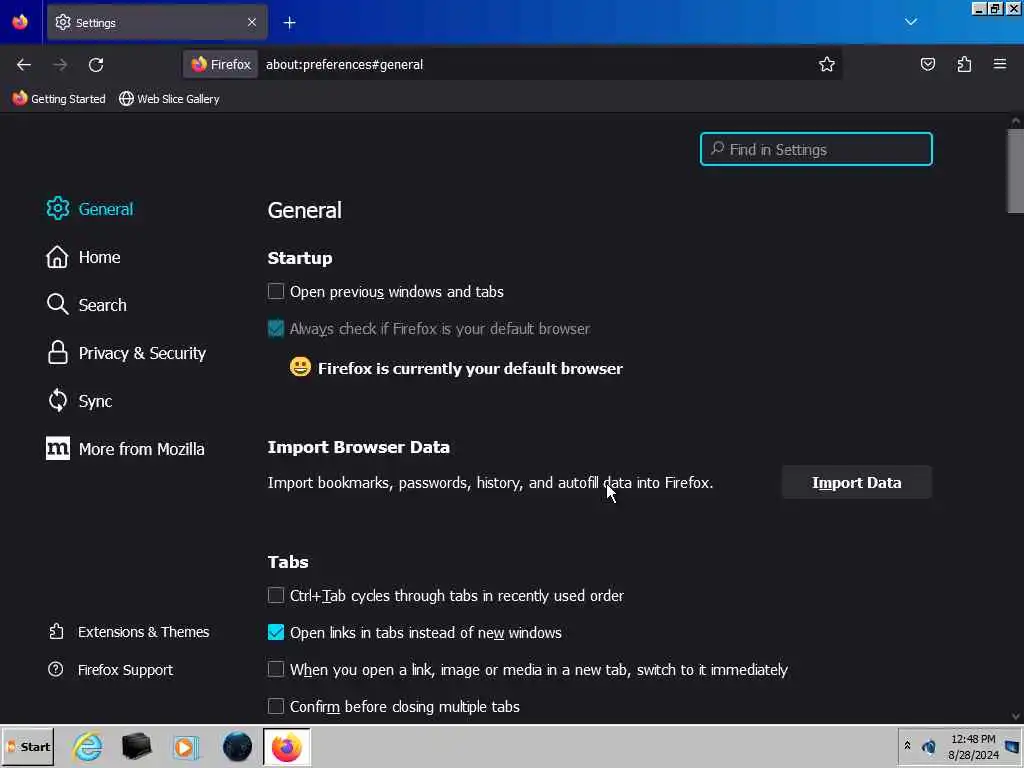
Task: Reload the current page
Action: point(96,65)
